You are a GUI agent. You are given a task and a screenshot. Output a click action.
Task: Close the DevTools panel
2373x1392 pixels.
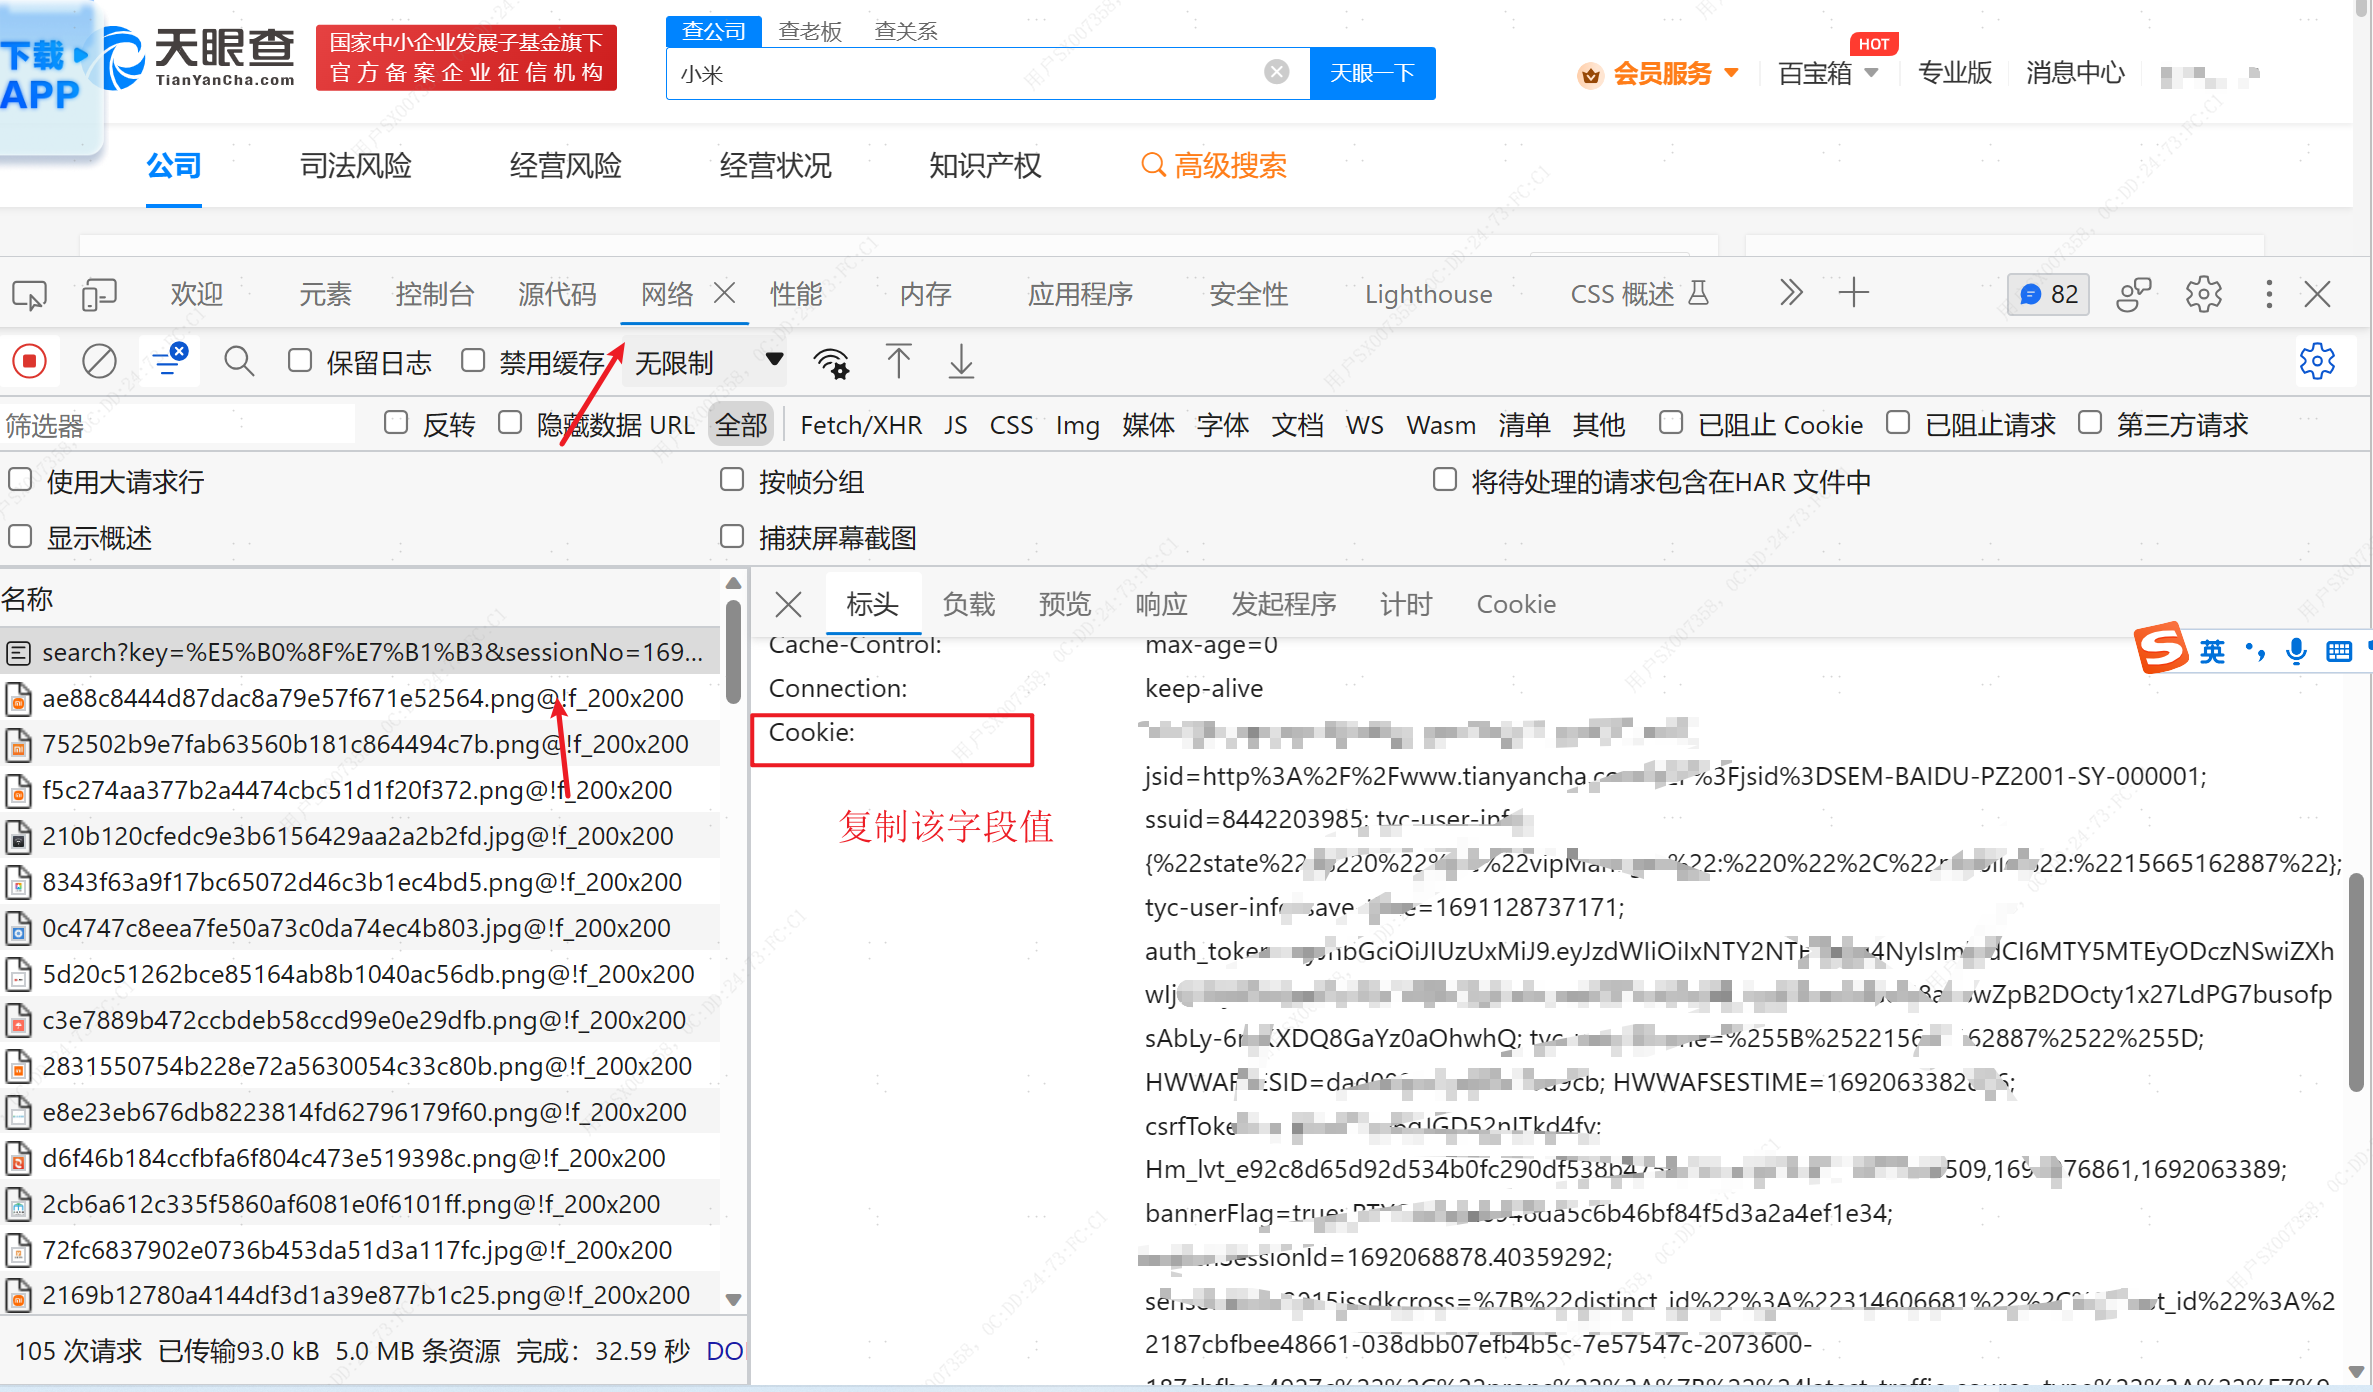[x=2317, y=294]
